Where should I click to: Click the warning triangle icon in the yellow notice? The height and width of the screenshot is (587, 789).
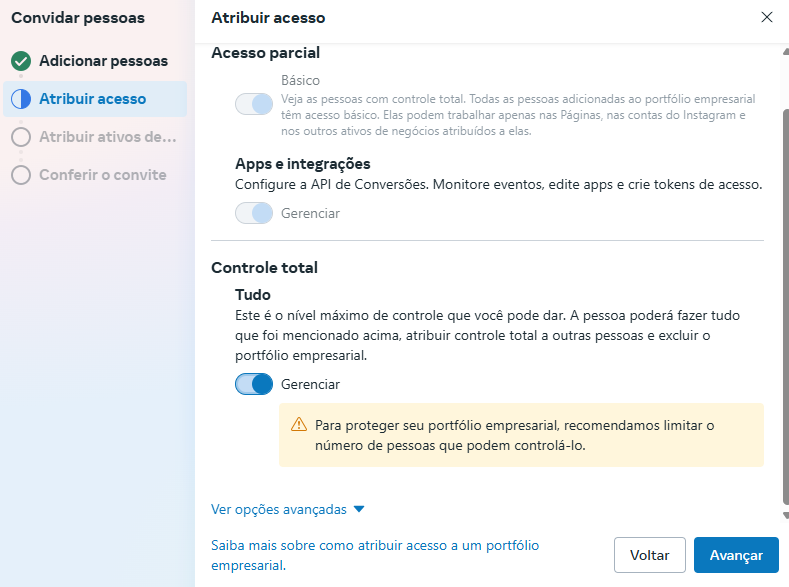299,425
